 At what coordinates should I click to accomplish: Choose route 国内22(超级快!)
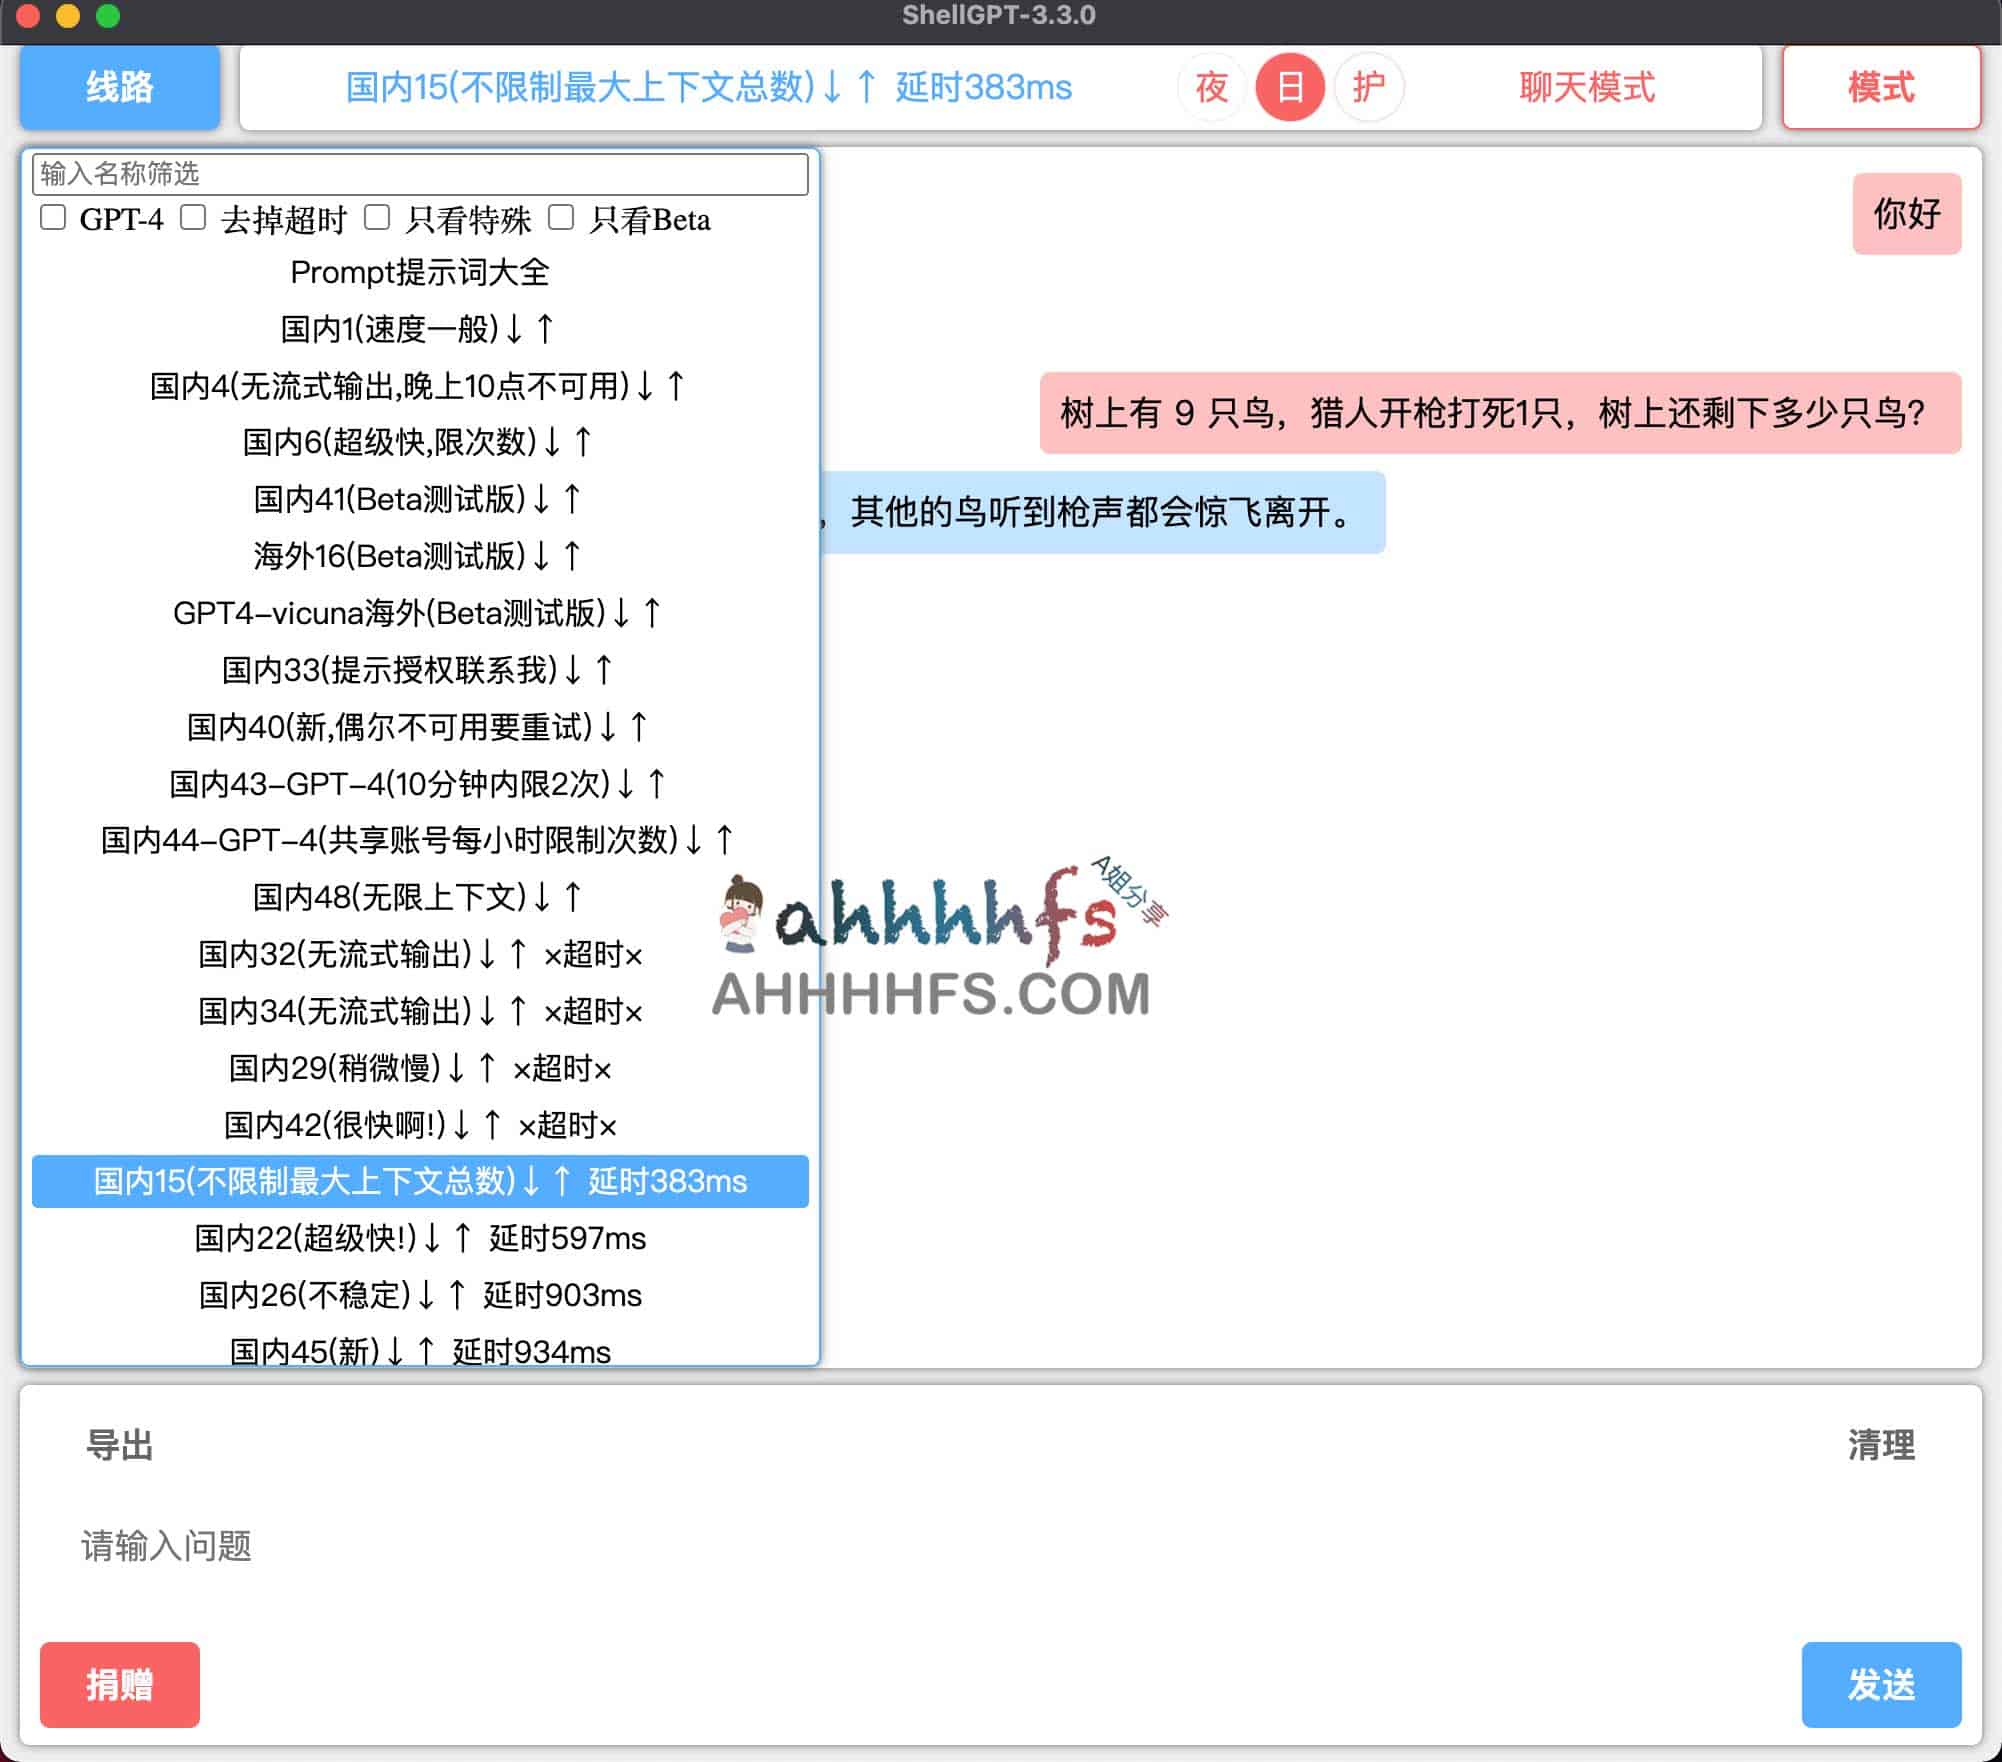(420, 1238)
